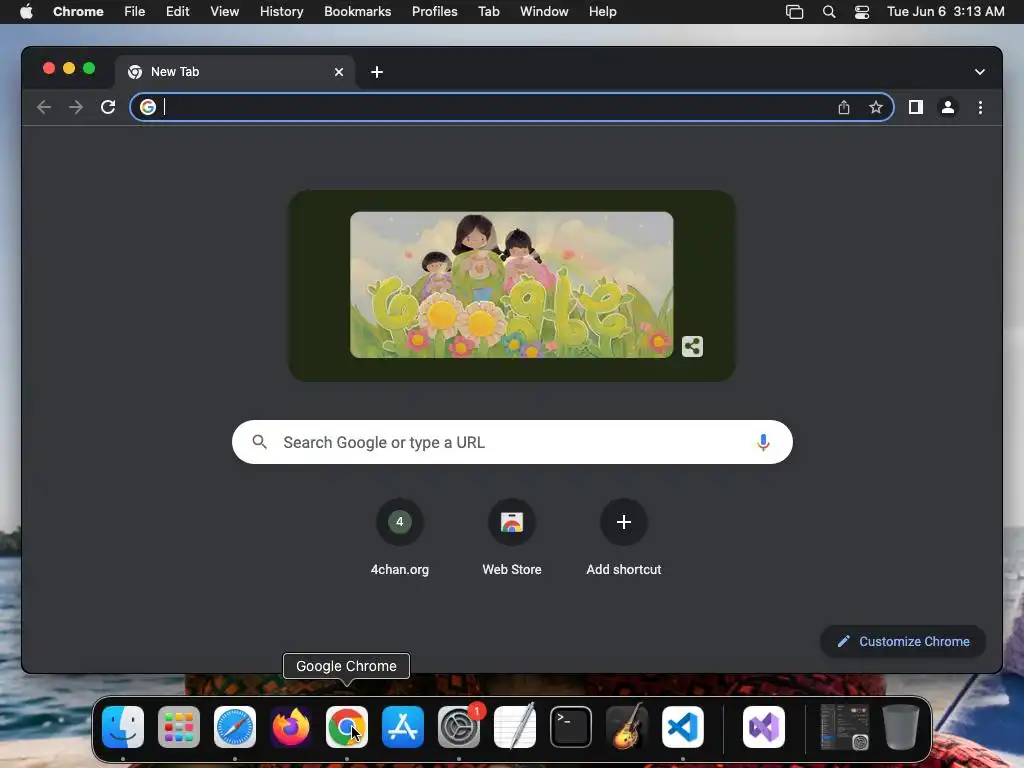Bookmark this tab with the star icon

pos(876,107)
